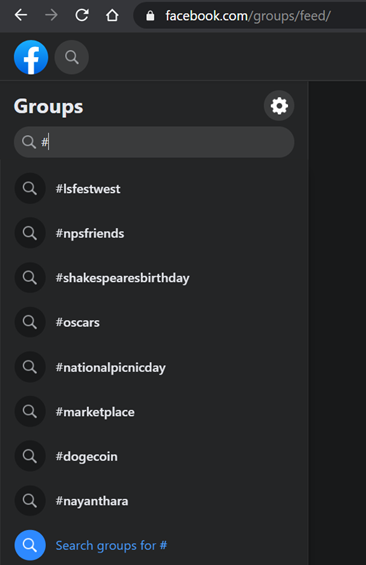Click blue search icon beside Search groups
The width and height of the screenshot is (366, 565).
30,545
